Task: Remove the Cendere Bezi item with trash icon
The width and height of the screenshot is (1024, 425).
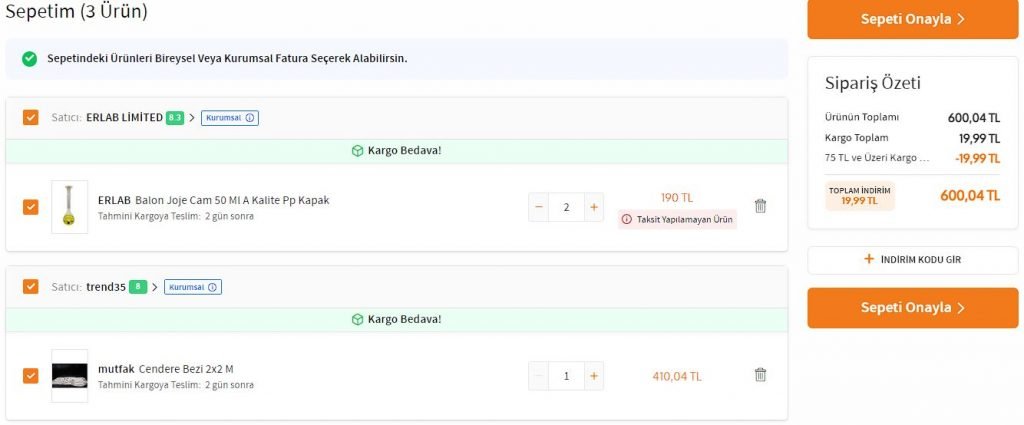Action: [x=760, y=375]
